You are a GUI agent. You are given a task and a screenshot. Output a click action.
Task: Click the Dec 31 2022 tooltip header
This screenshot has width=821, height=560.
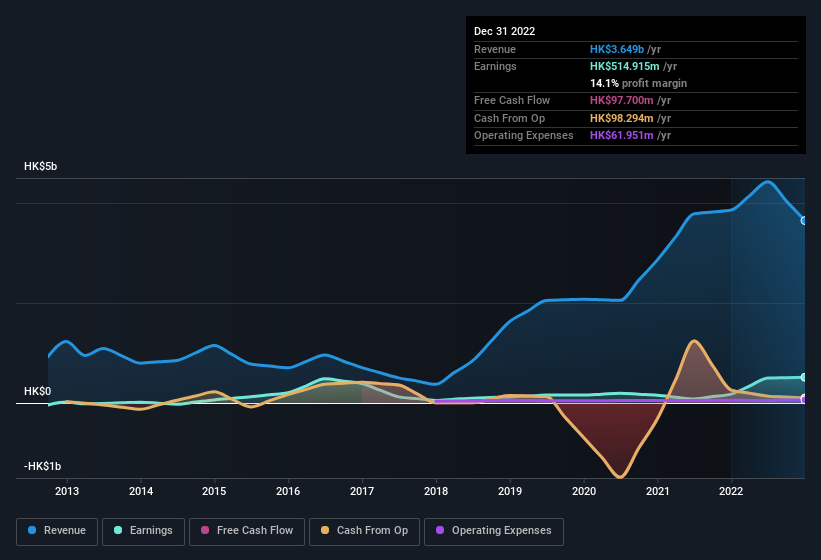pos(505,31)
